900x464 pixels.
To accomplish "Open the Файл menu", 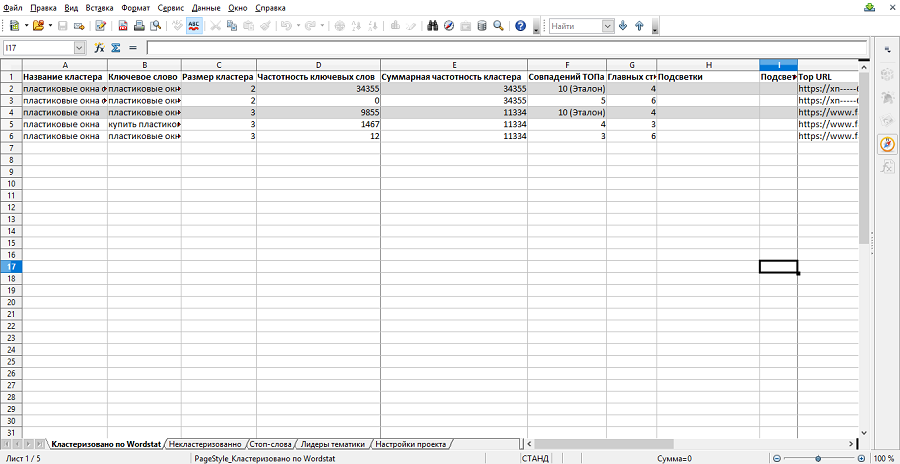I will pyautogui.click(x=13, y=8).
